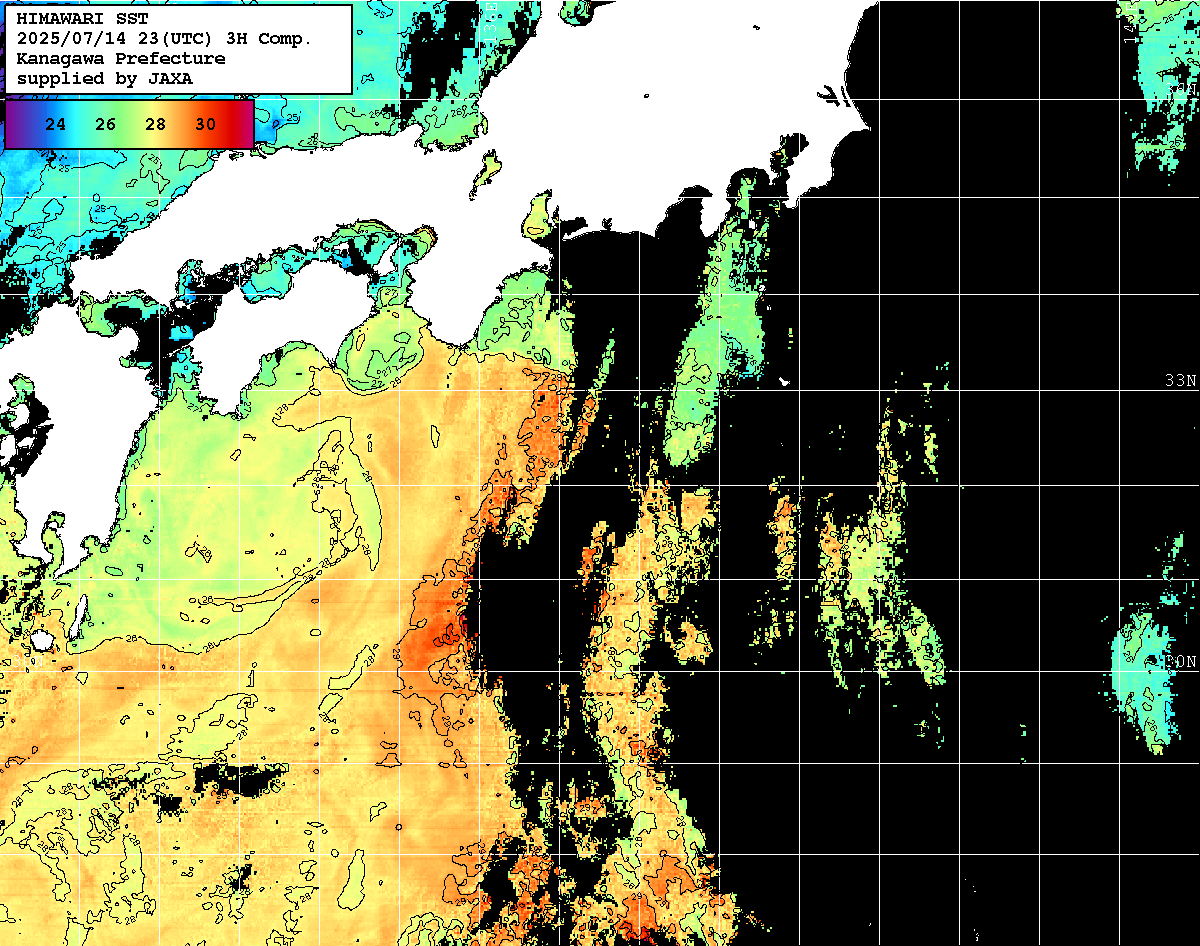
Task: Click the "30" label on color scale
Action: [204, 125]
